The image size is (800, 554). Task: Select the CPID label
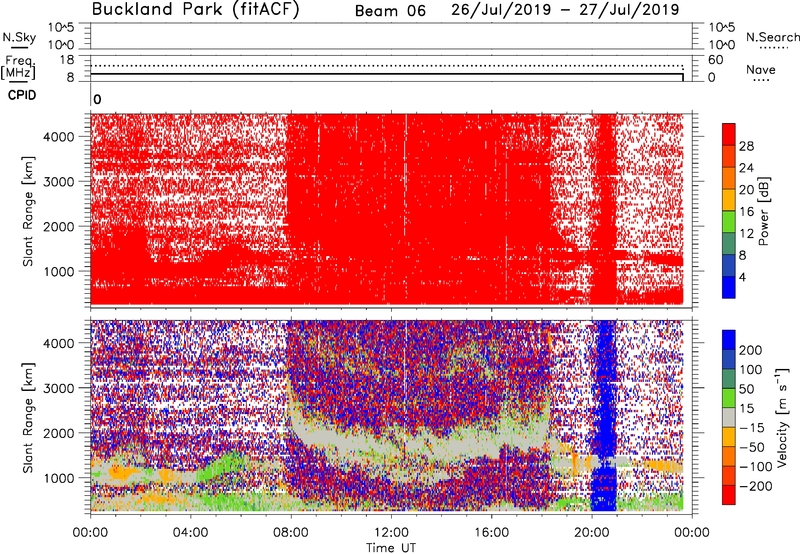point(22,95)
